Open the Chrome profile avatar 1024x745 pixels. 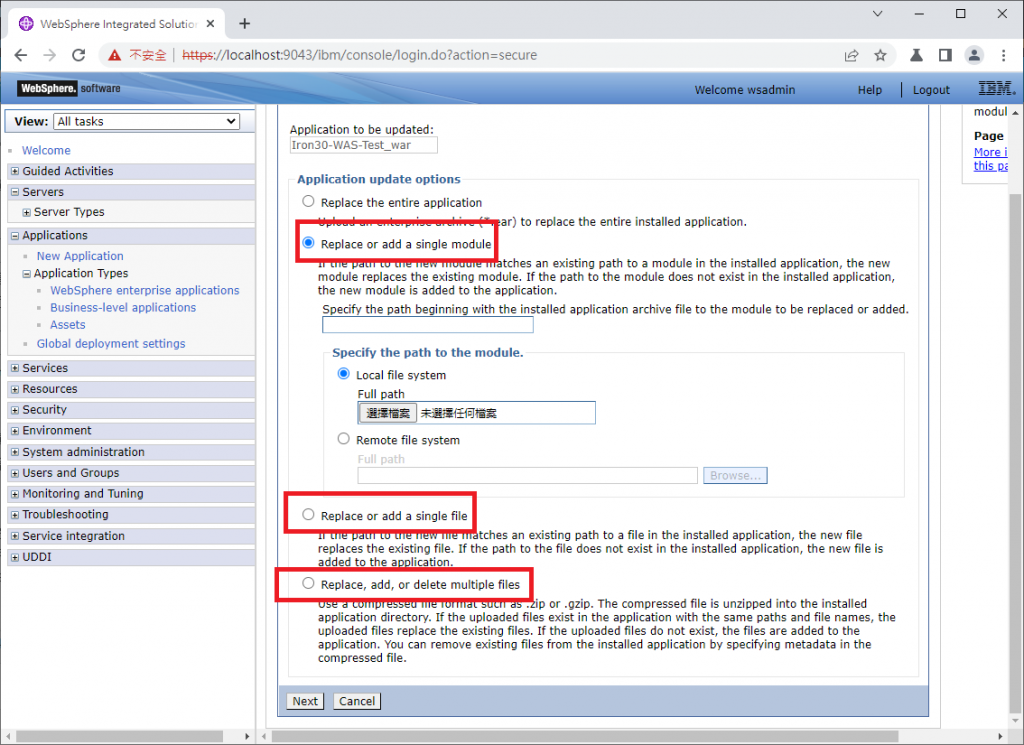click(x=974, y=55)
